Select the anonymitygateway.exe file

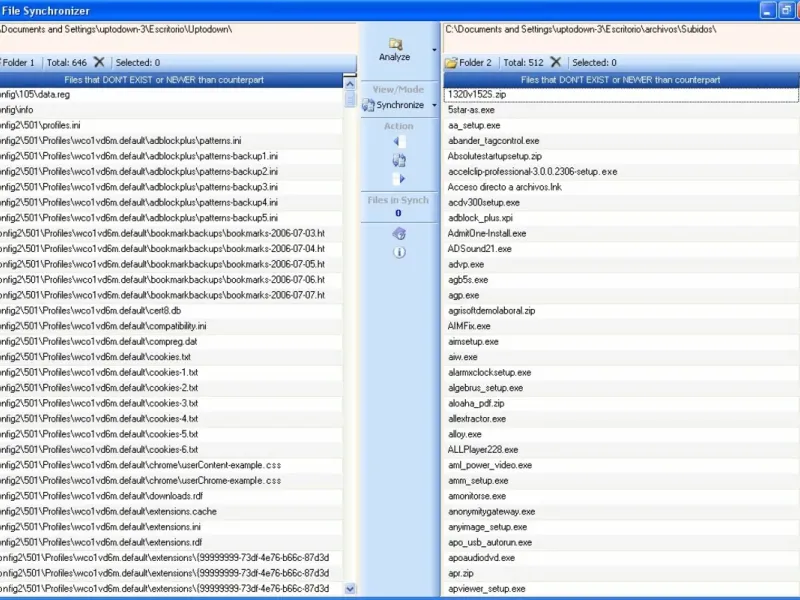pos(621,511)
